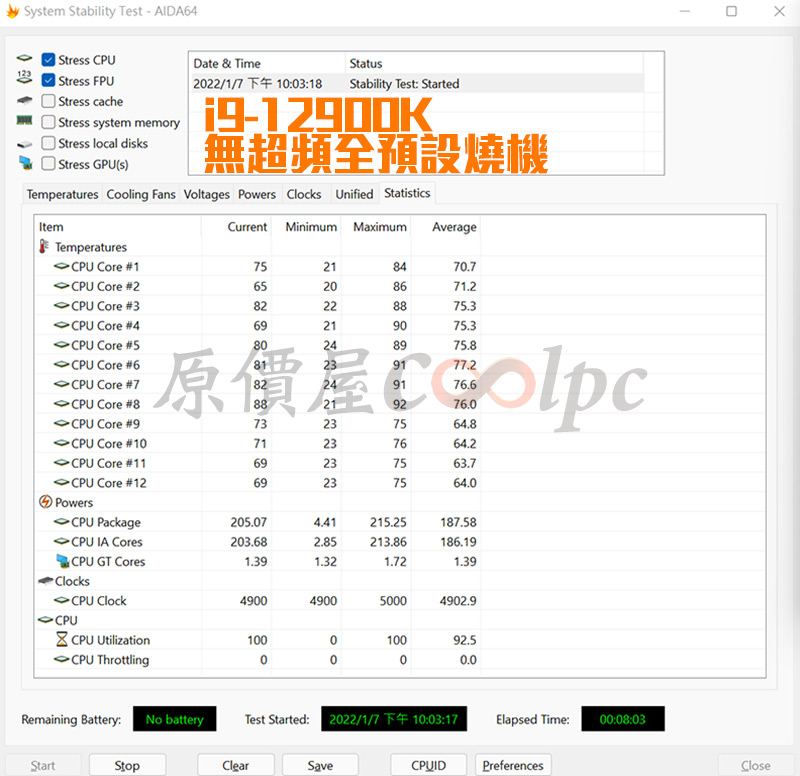The height and width of the screenshot is (776, 800).
Task: Click the CPU Throttling chip icon
Action: 62,659
